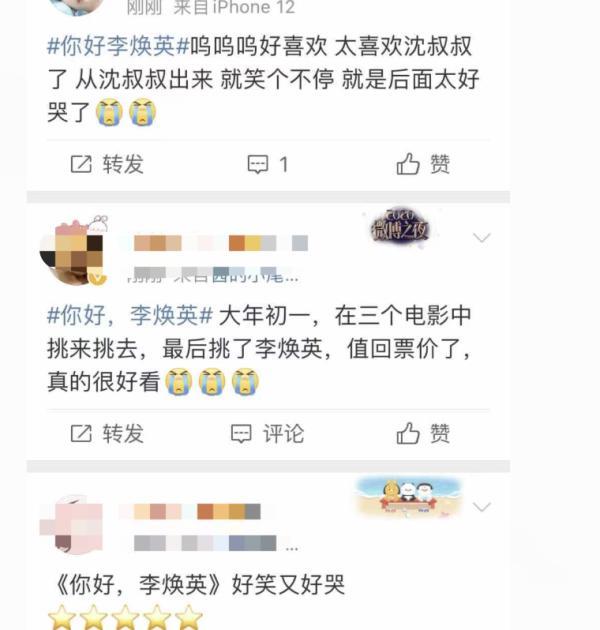This screenshot has height=630, width=600.
Task: Open comment icon on second post
Action: (241, 434)
